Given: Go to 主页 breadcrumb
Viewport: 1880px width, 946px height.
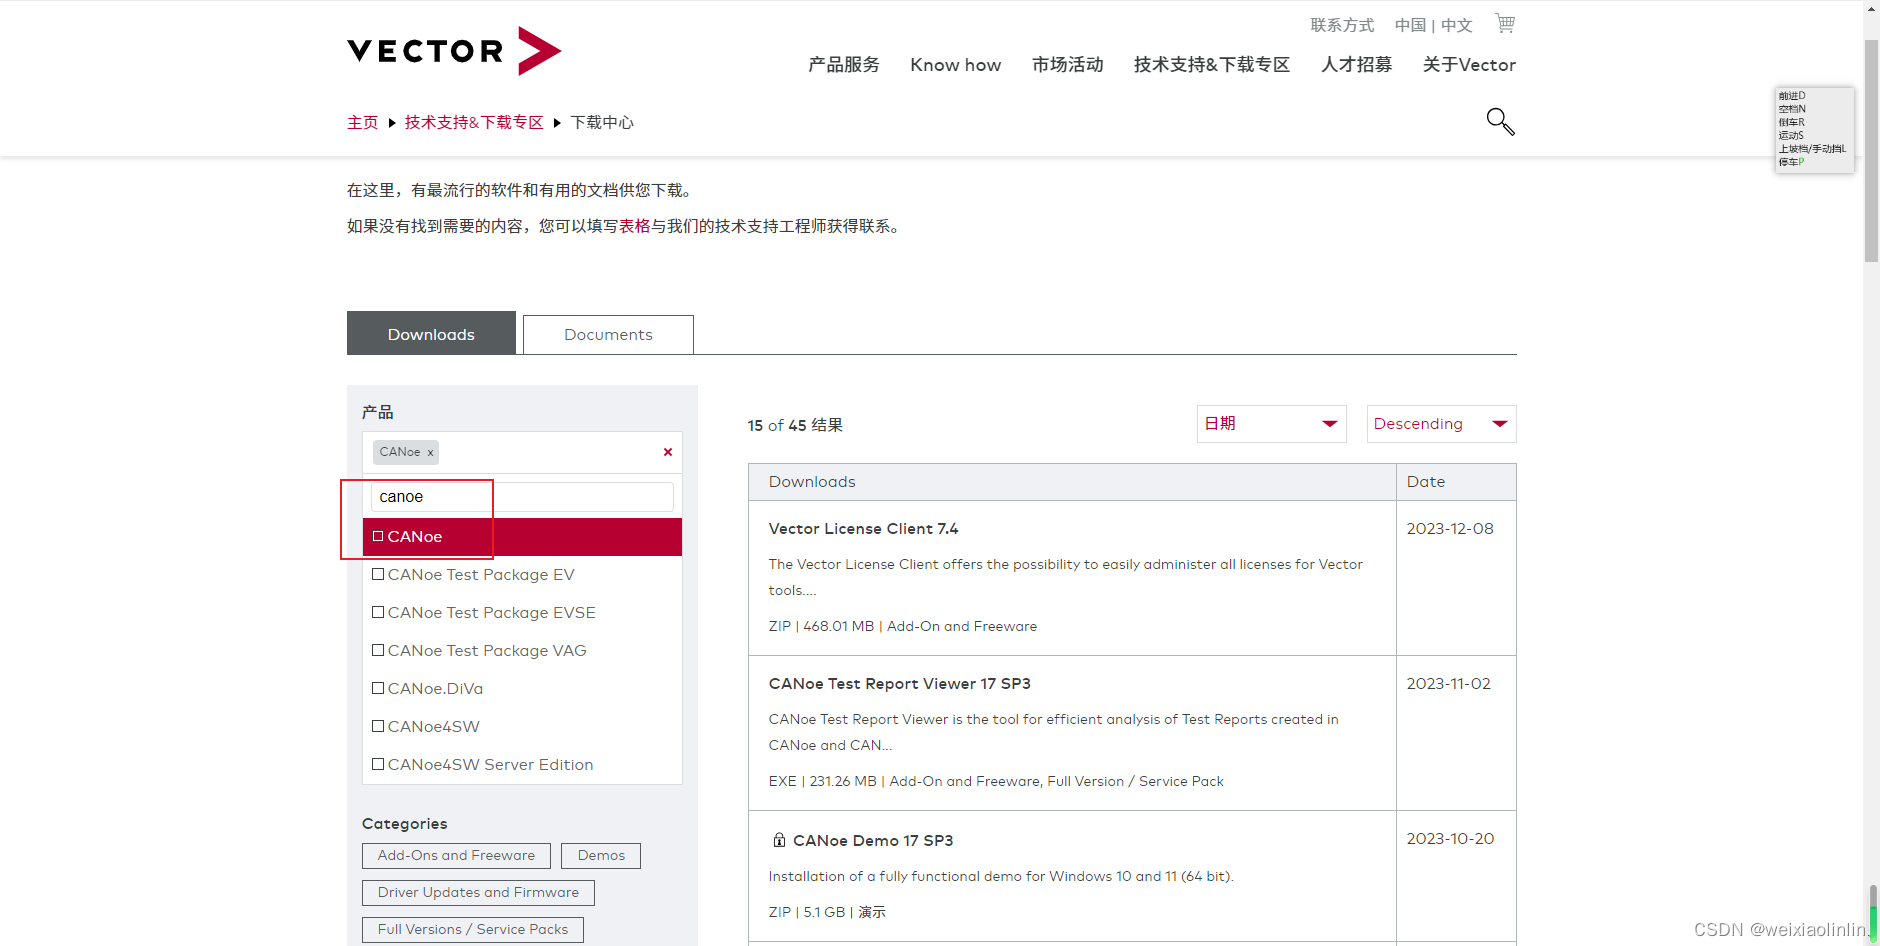Looking at the screenshot, I should click(363, 122).
